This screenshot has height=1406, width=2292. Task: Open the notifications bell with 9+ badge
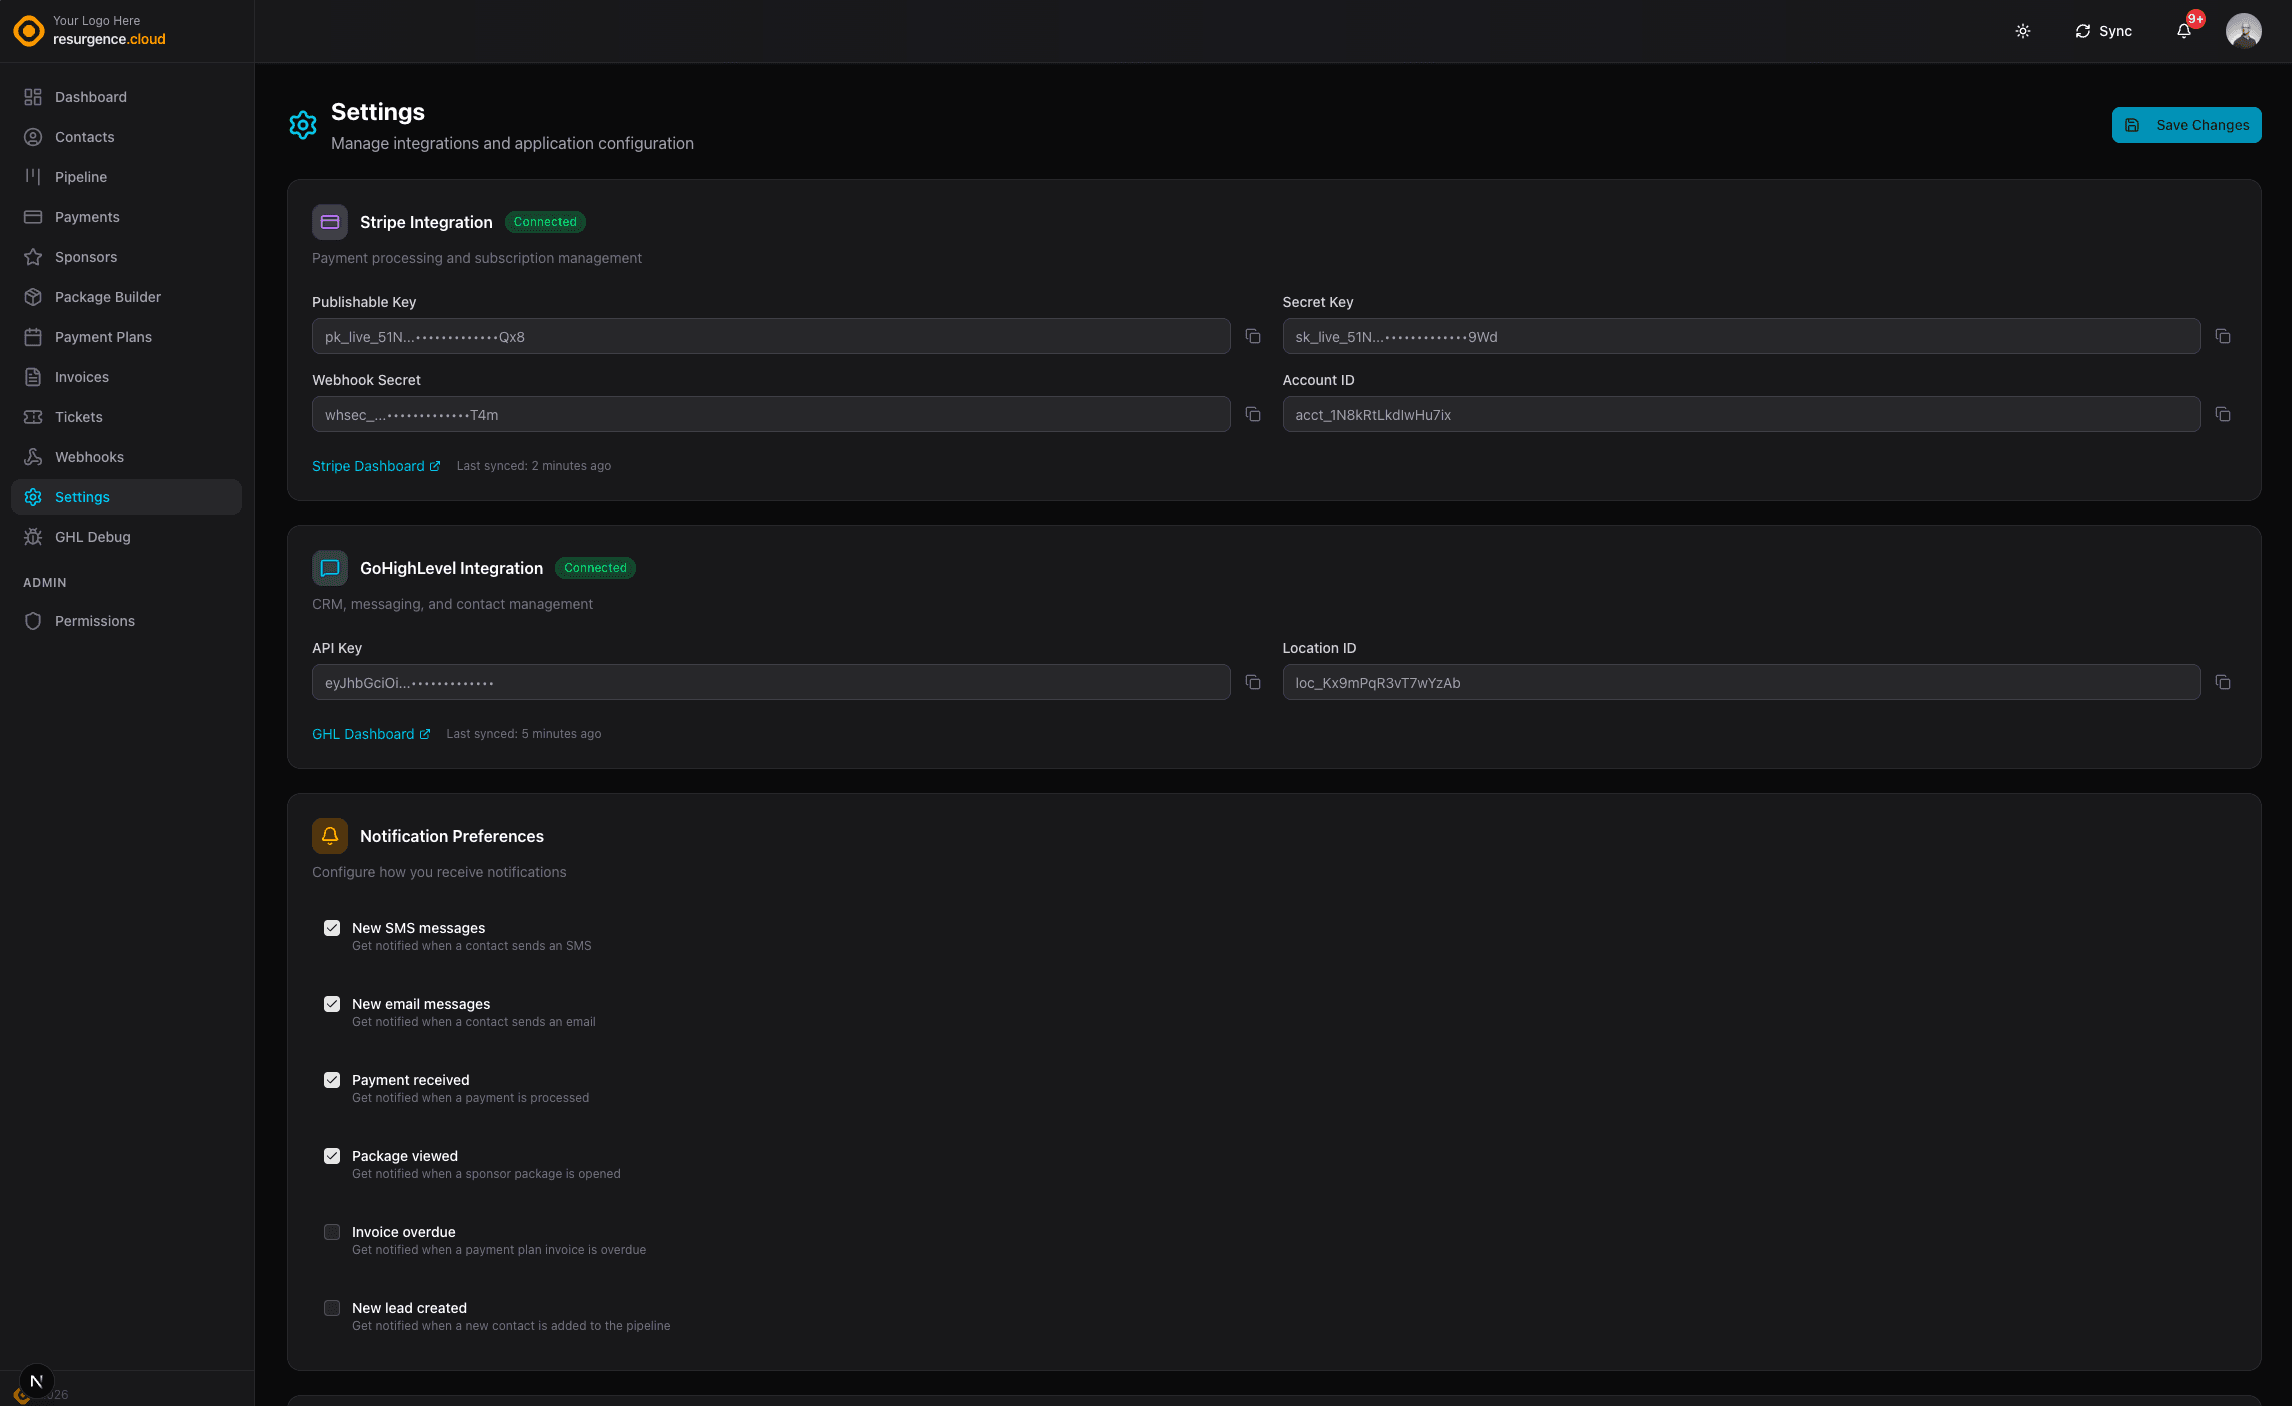click(x=2183, y=31)
